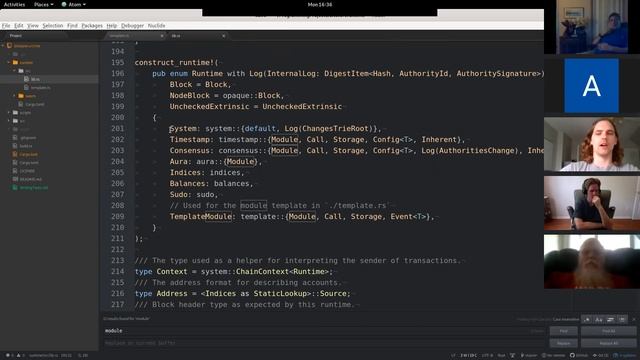Toggle the whole word search option
This screenshot has width=640, height=360.
(x=622, y=319)
